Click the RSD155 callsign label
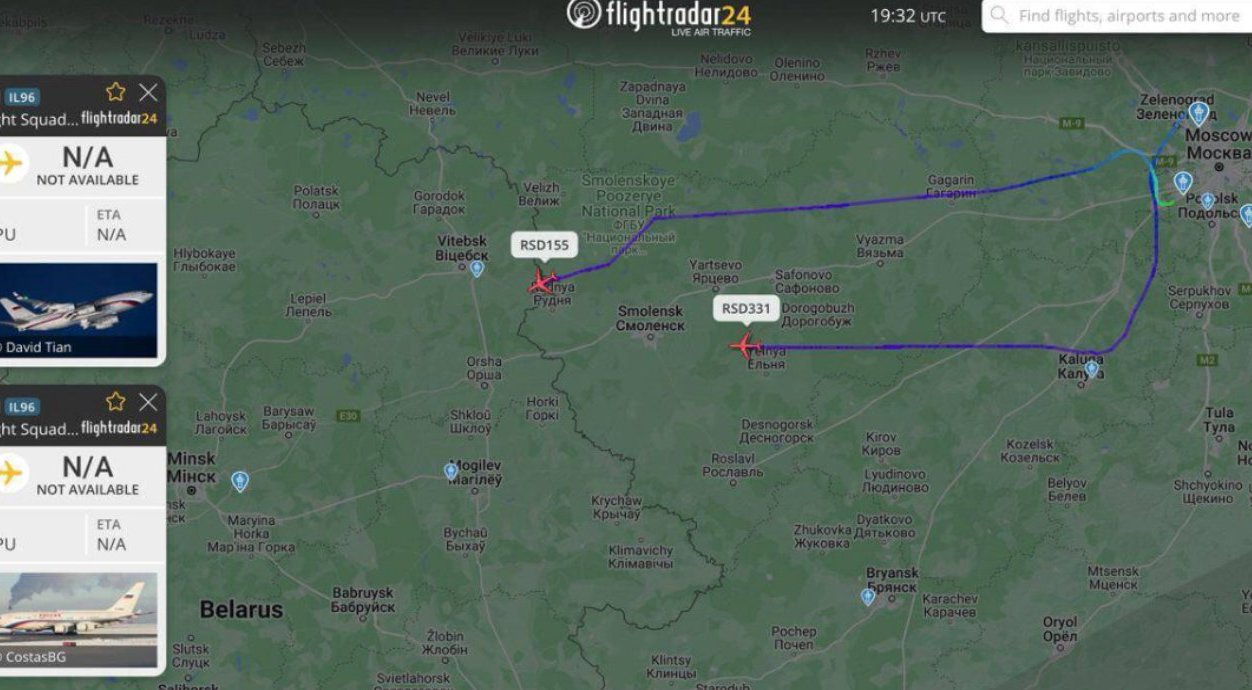Viewport: 1252px width, 690px height. (544, 245)
